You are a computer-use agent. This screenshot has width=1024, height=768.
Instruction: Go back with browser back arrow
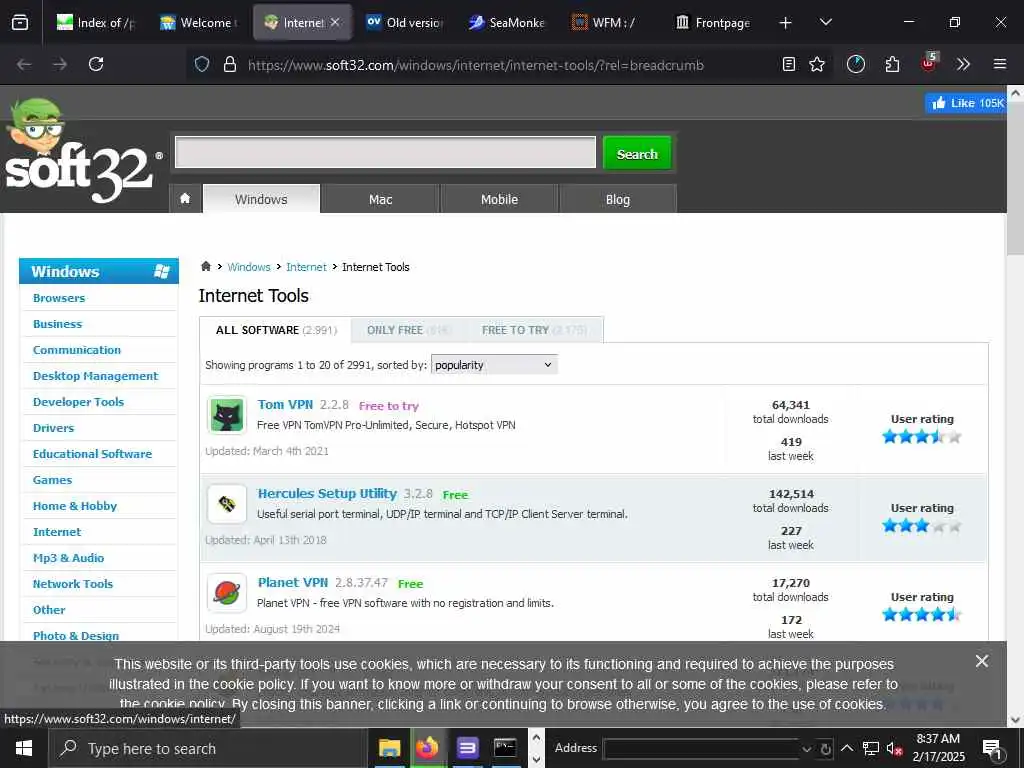click(x=24, y=64)
